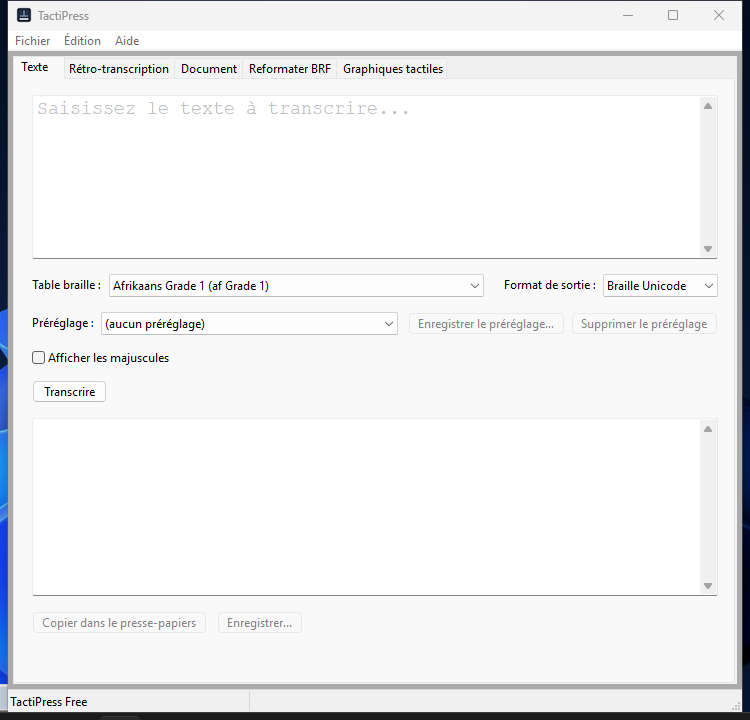750x720 pixels.
Task: Open the Document tab
Action: tap(209, 69)
